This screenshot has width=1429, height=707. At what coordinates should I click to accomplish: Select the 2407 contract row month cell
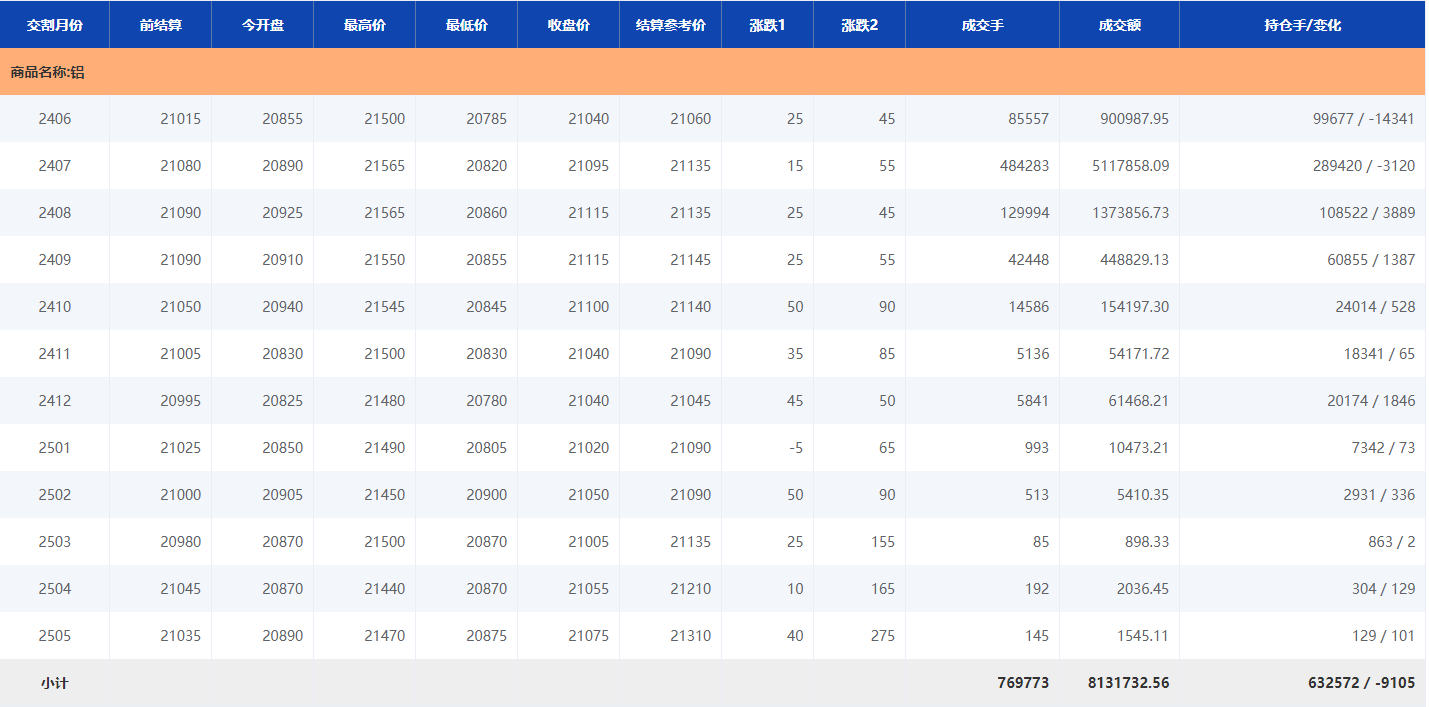click(55, 166)
